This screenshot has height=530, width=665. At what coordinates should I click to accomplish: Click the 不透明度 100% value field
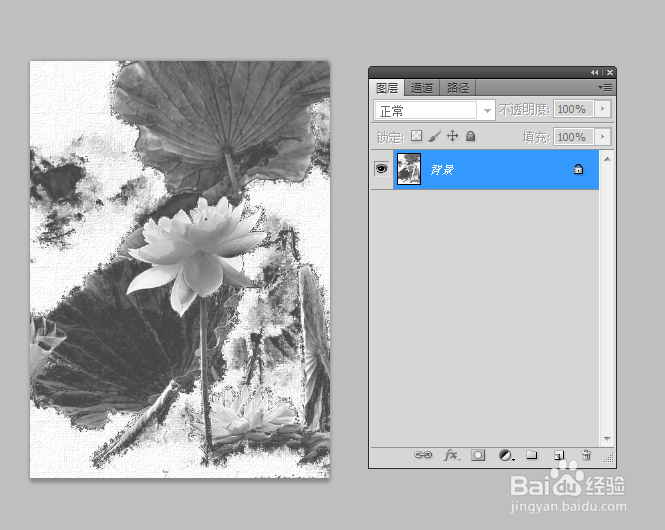point(573,109)
